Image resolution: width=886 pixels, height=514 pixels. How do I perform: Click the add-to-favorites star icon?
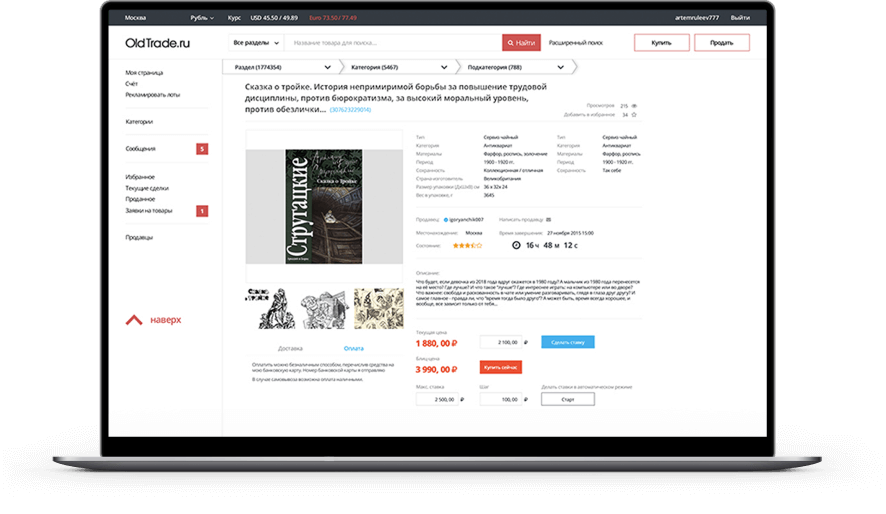(x=634, y=115)
